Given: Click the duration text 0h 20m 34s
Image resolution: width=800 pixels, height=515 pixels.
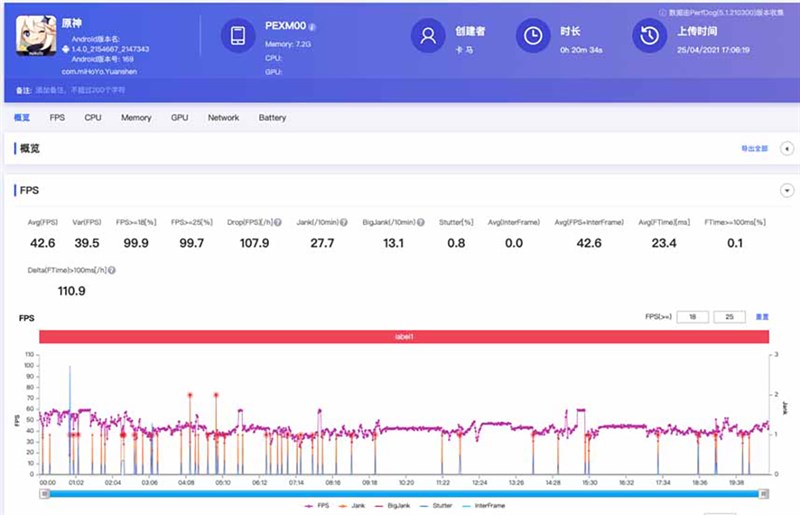Looking at the screenshot, I should click(x=581, y=50).
